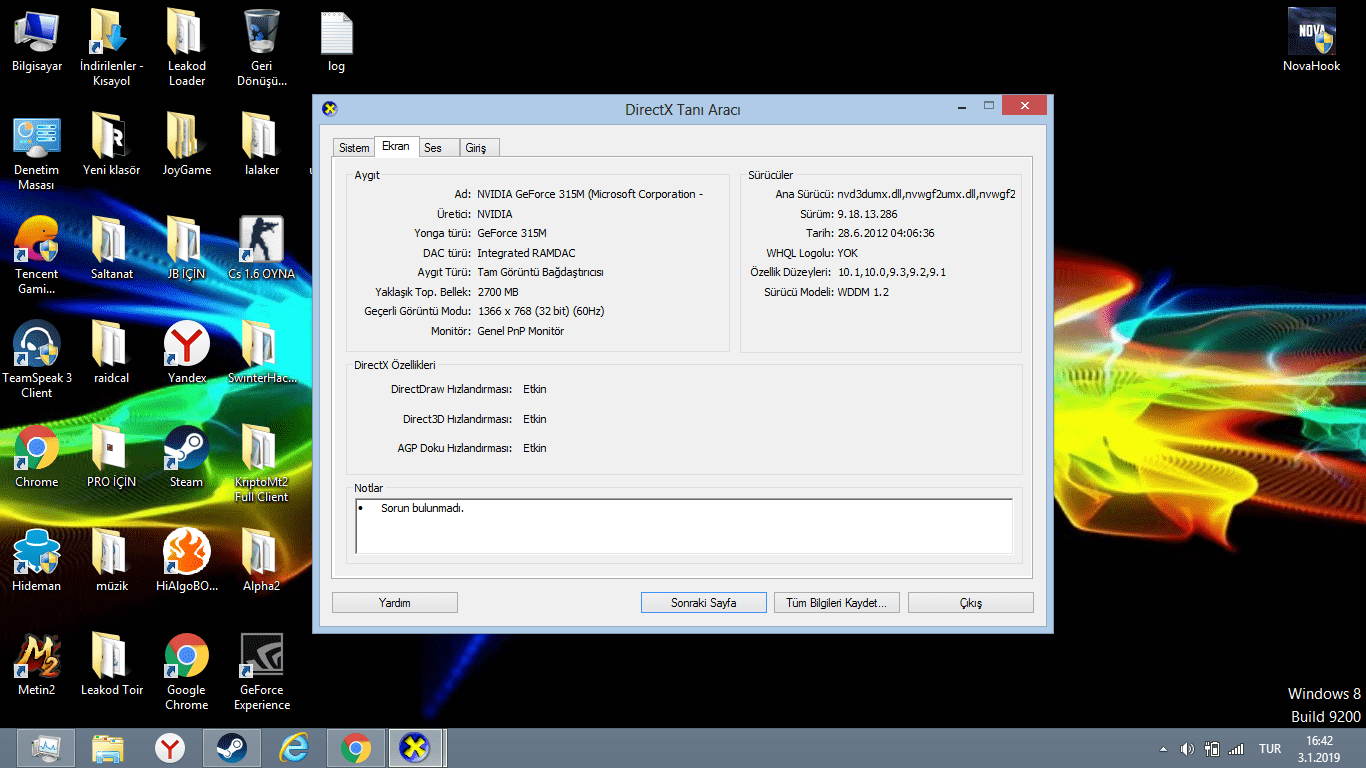Select the Yandex browser desktop shortcut
Viewport: 1366px width, 768px height.
click(x=186, y=353)
